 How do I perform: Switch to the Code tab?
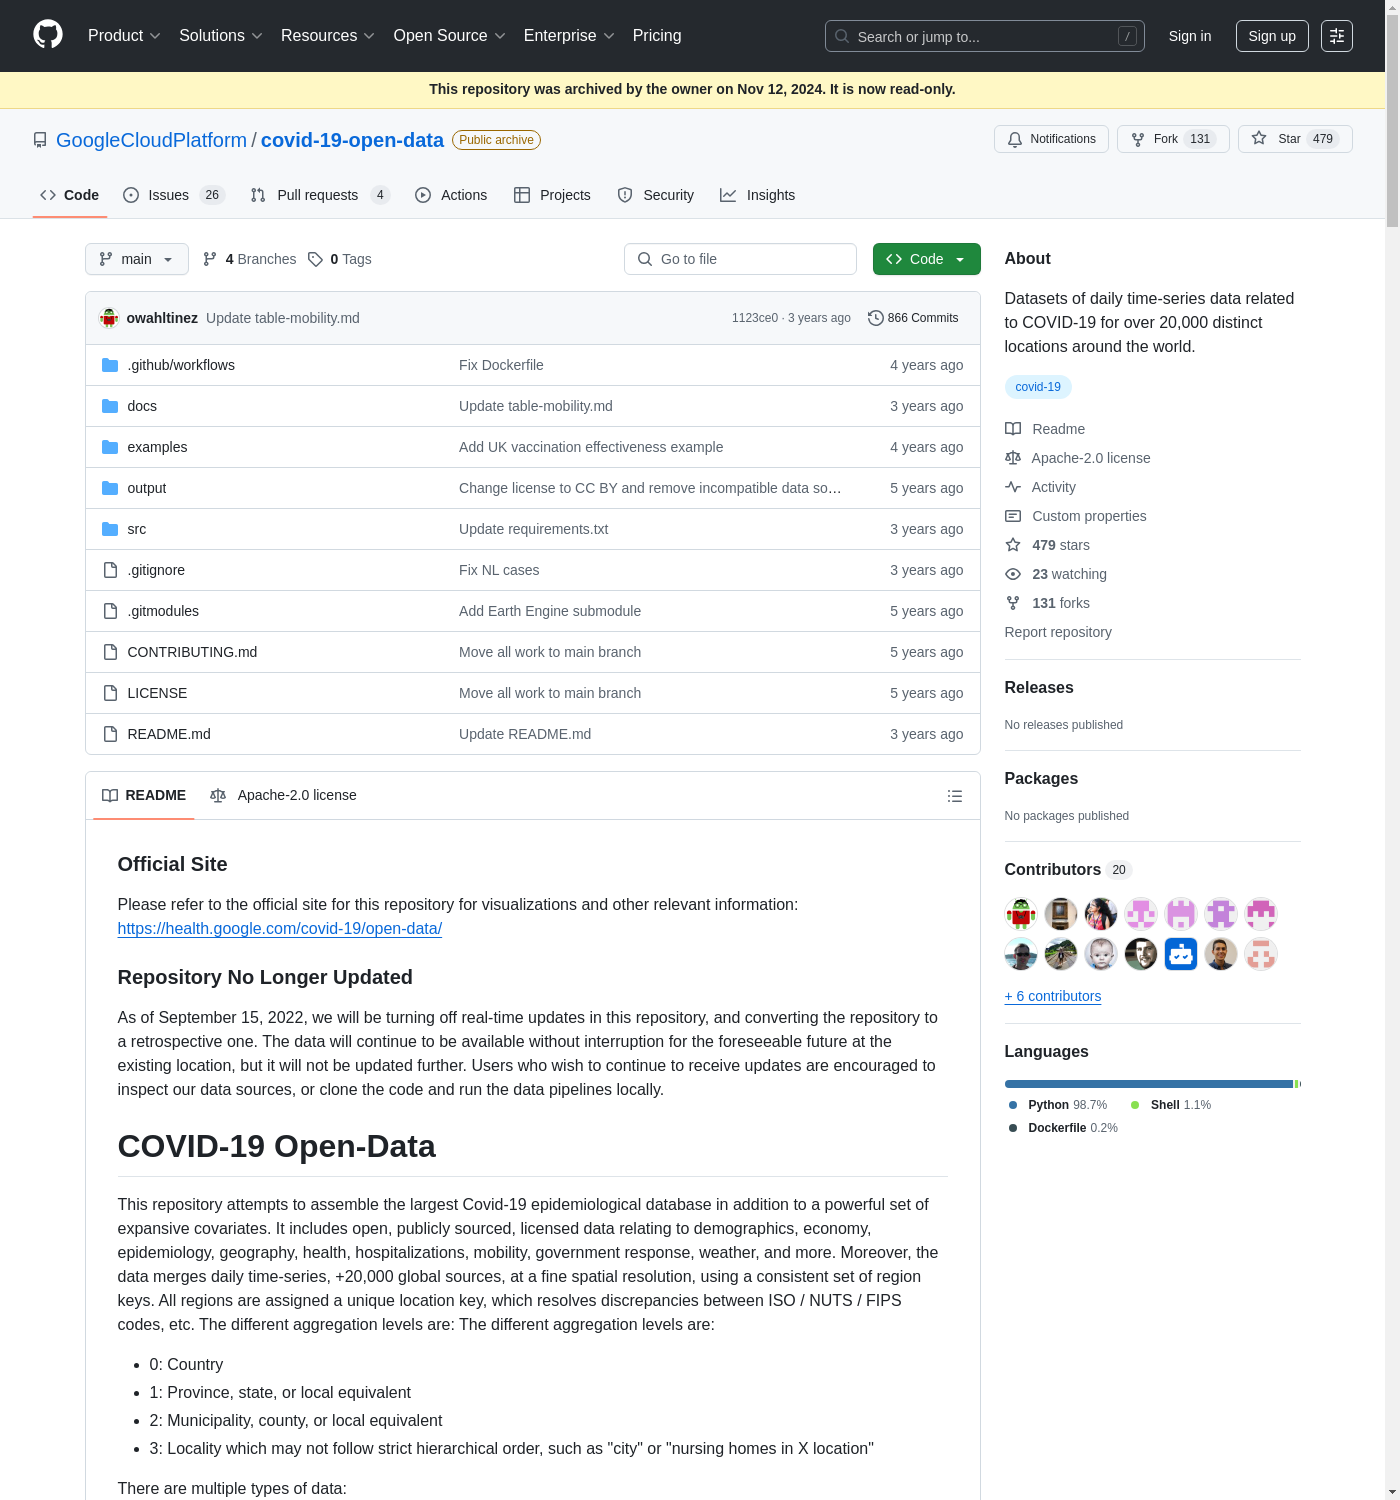point(70,195)
